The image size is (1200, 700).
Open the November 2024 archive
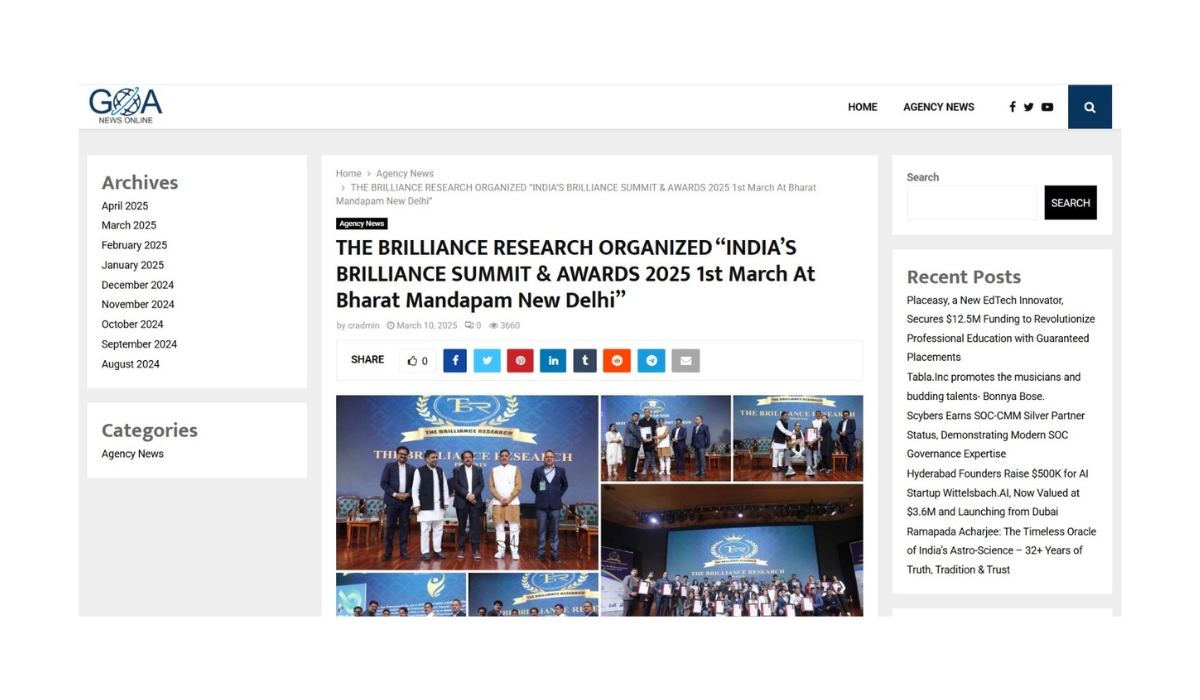[137, 305]
